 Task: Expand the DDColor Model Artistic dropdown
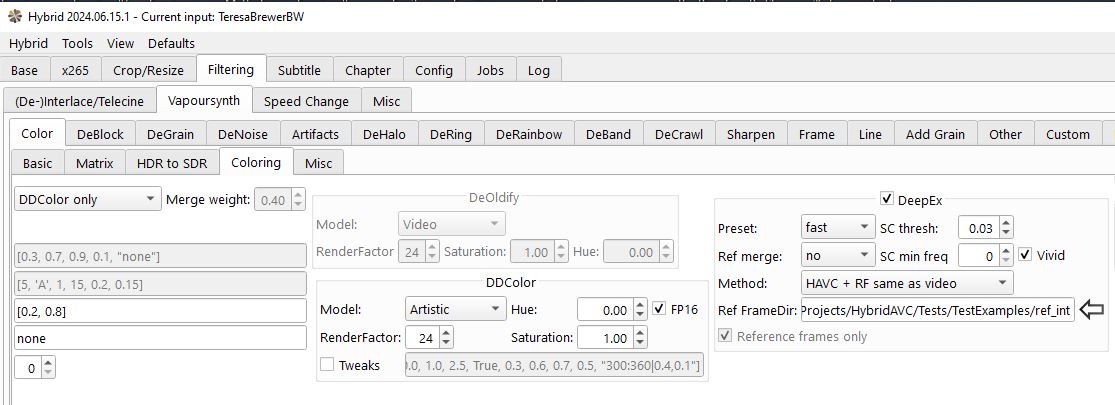coord(455,310)
